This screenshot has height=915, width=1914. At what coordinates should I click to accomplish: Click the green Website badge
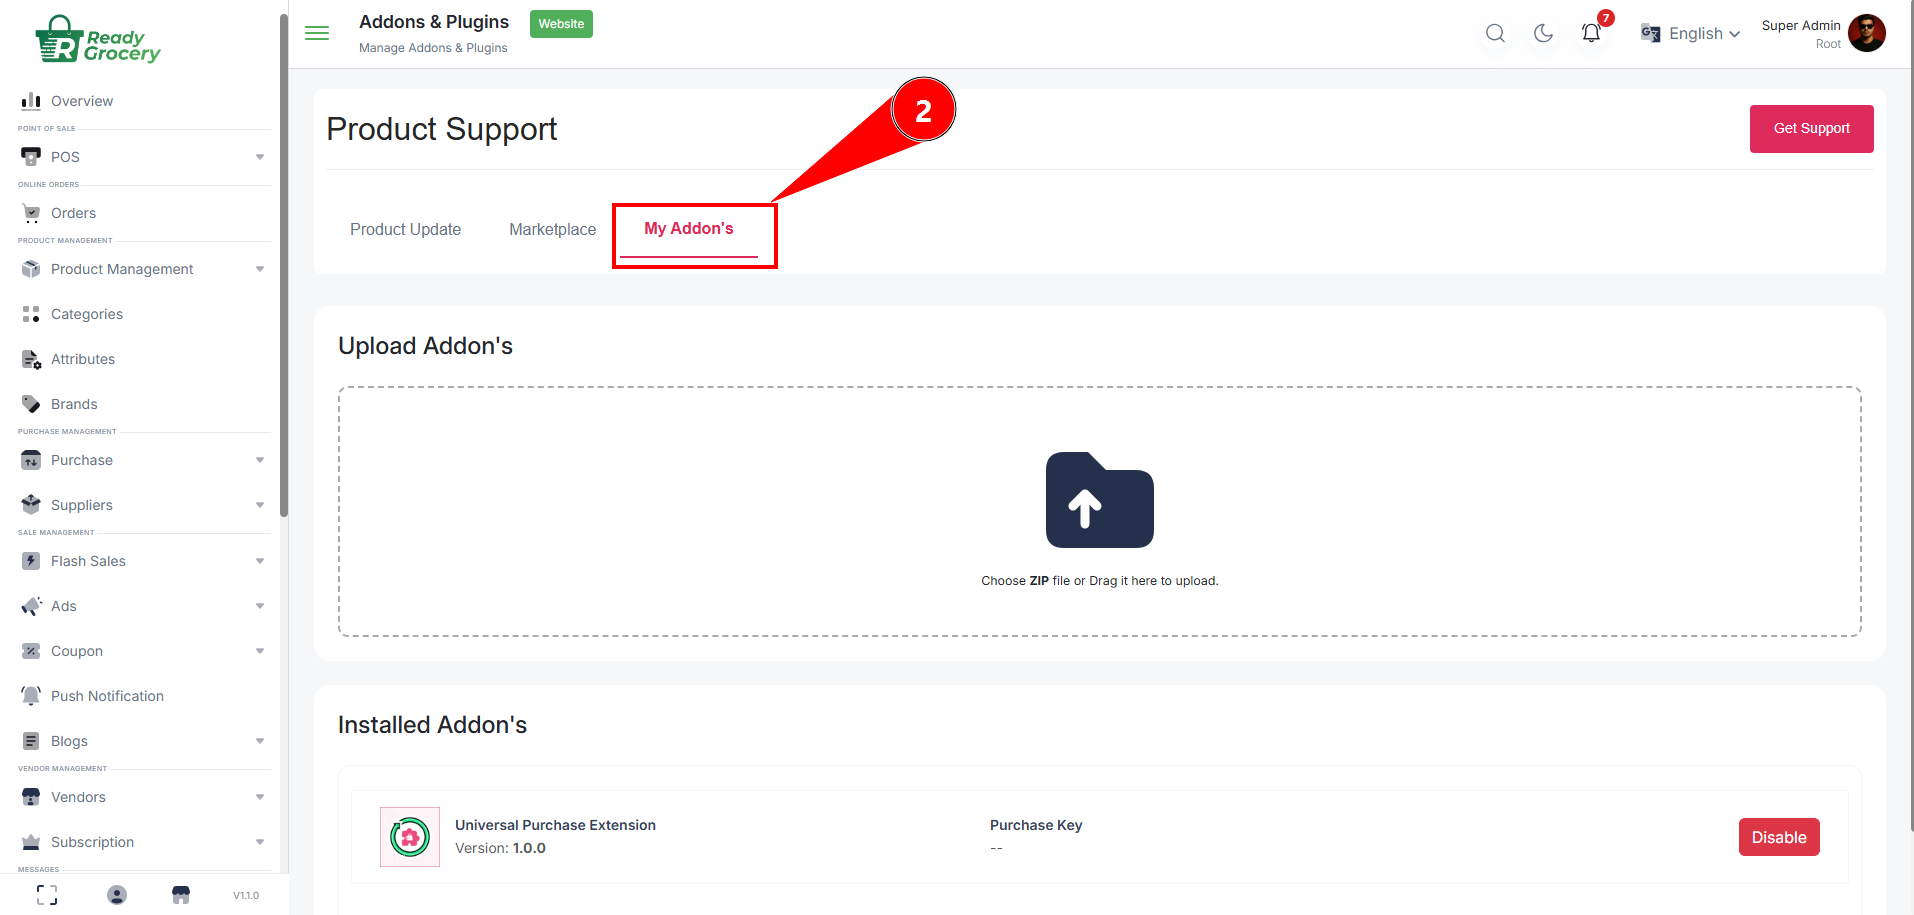(561, 24)
